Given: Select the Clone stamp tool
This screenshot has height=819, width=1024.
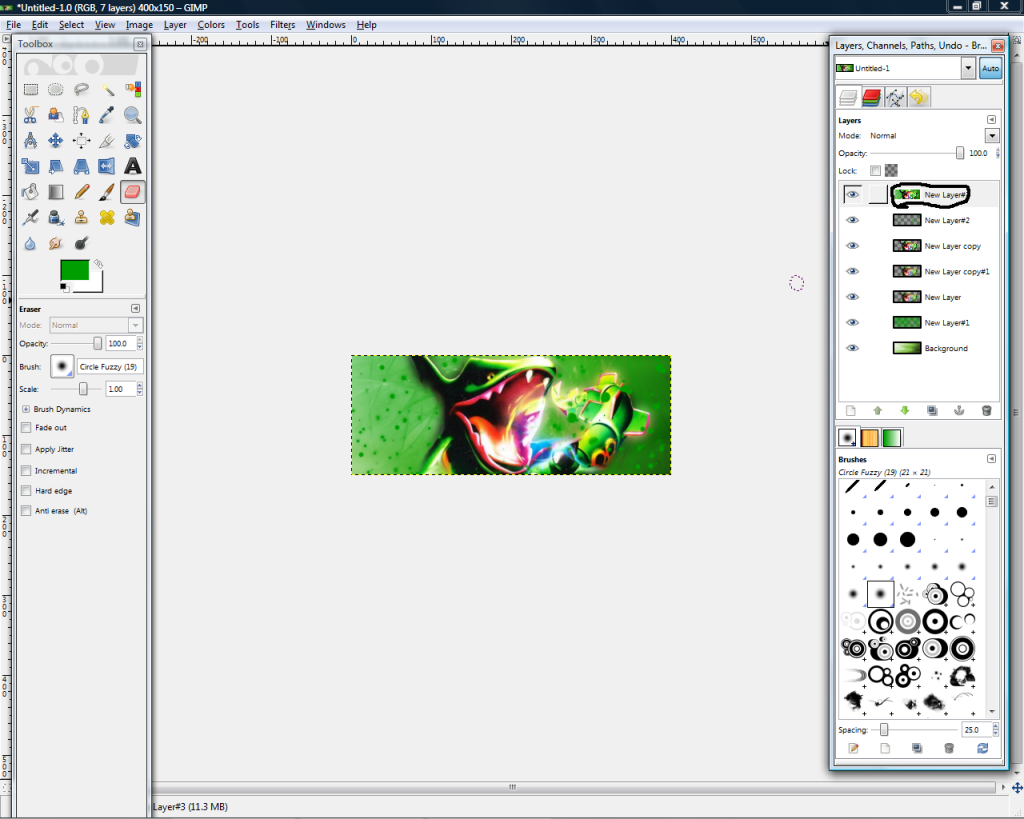Looking at the screenshot, I should (81, 217).
